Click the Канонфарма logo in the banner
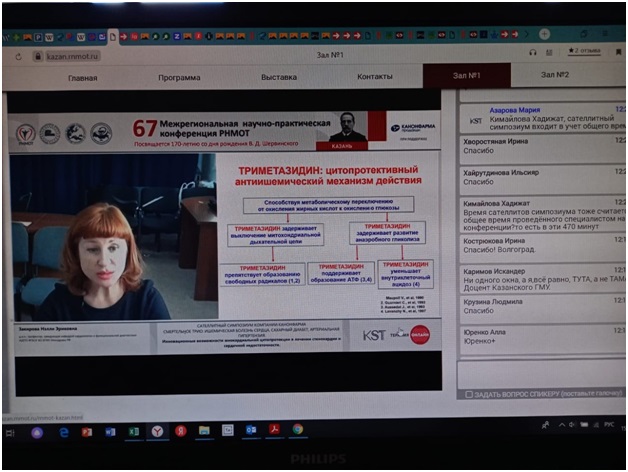Image resolution: width=628 pixels, height=472 pixels. [x=413, y=128]
